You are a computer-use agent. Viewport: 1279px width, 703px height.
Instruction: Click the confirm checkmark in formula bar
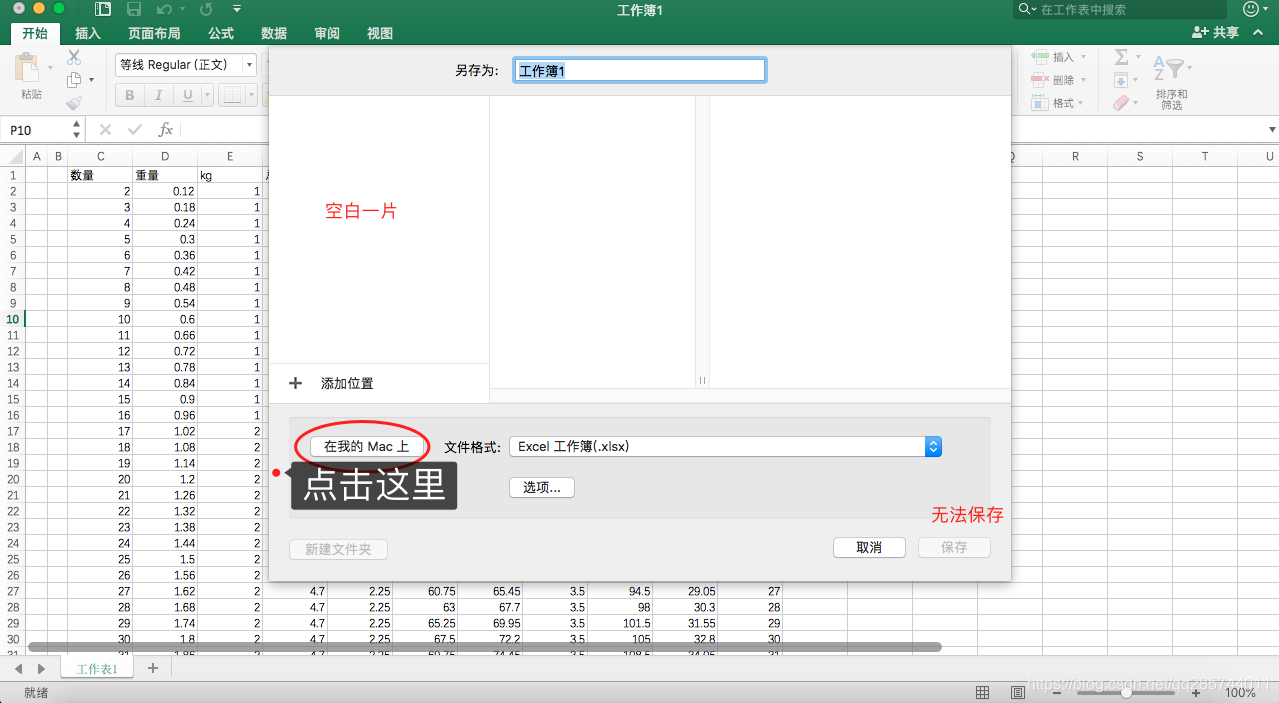135,130
